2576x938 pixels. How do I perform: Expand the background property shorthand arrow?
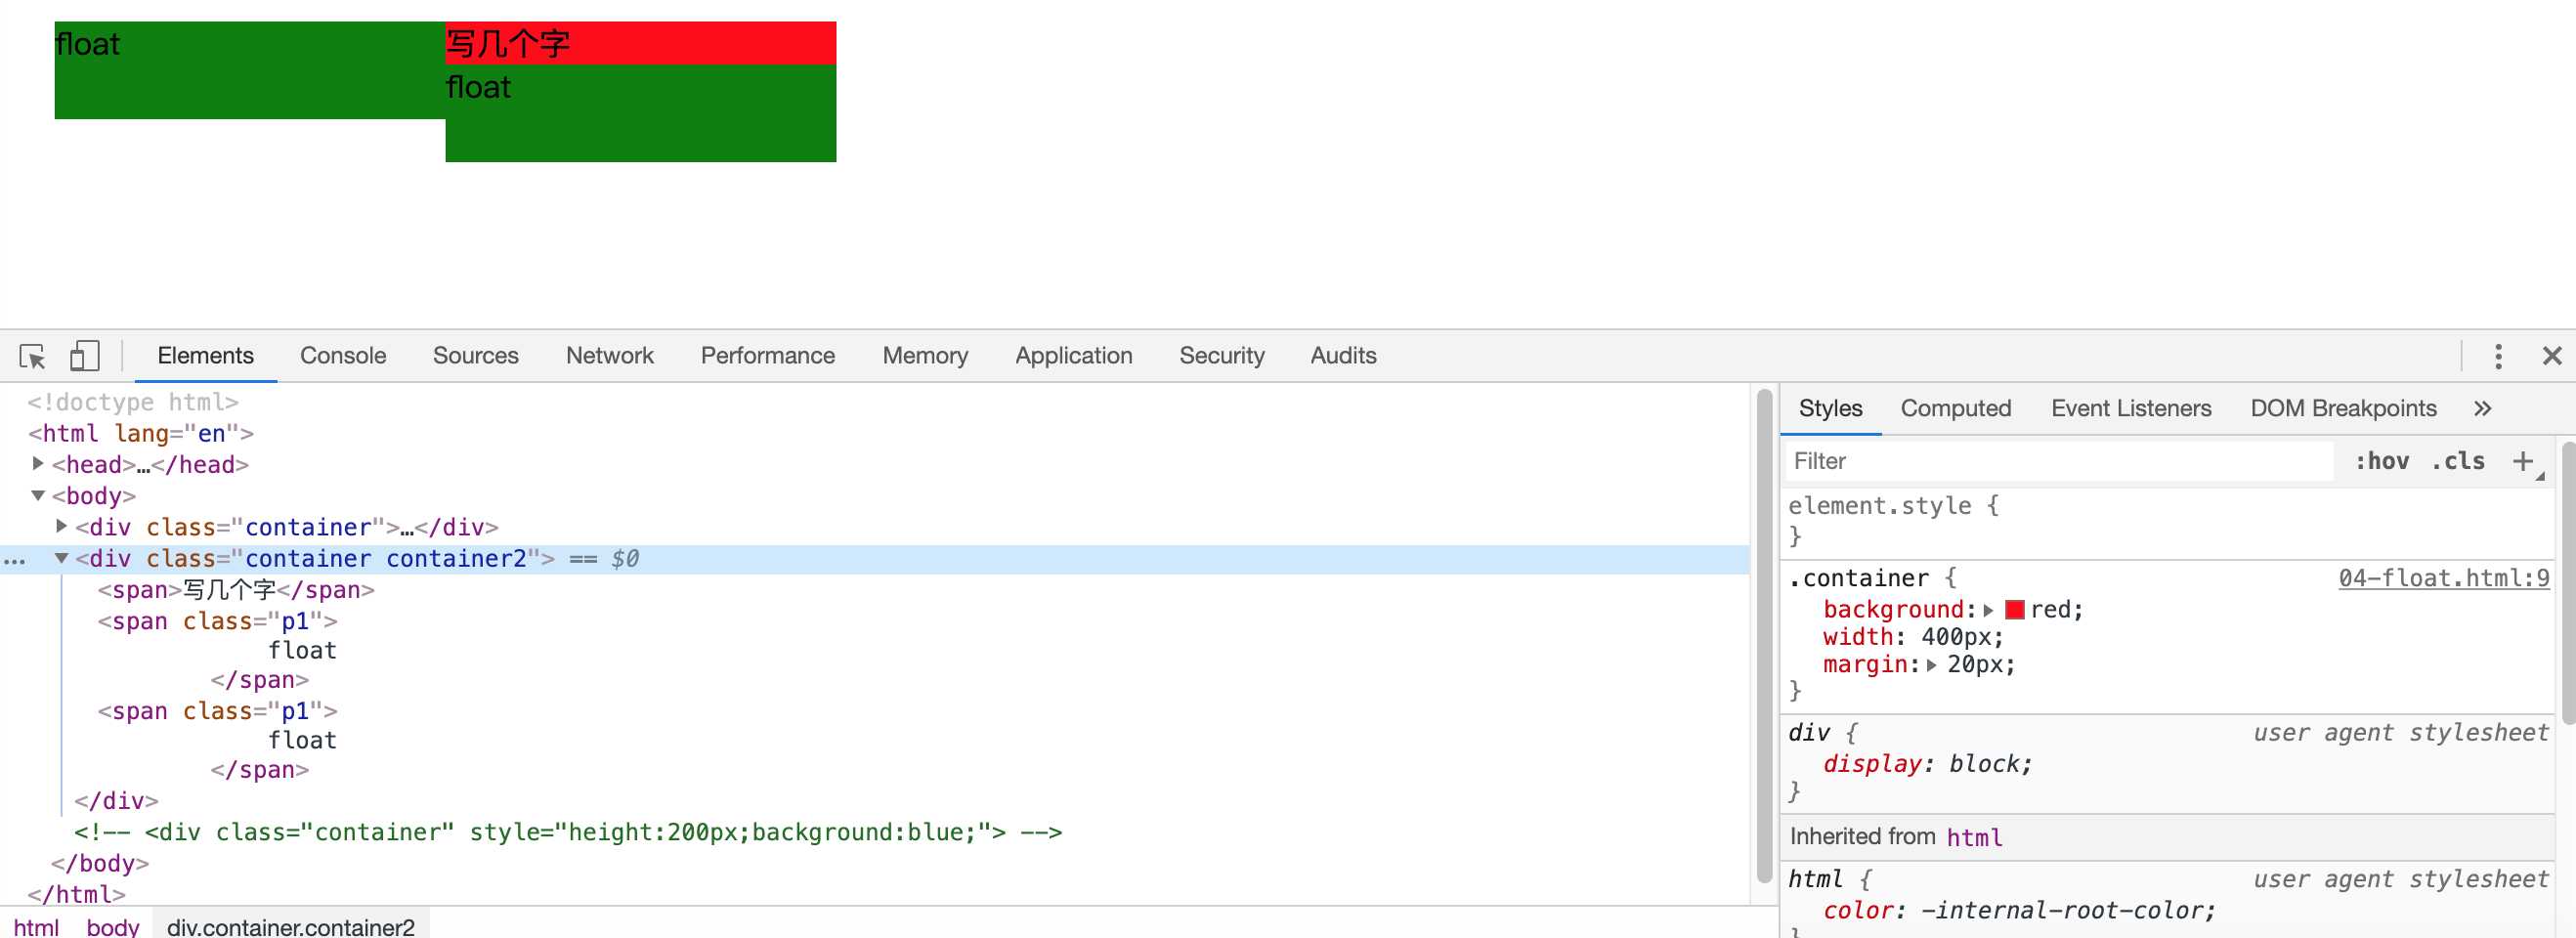[1989, 610]
